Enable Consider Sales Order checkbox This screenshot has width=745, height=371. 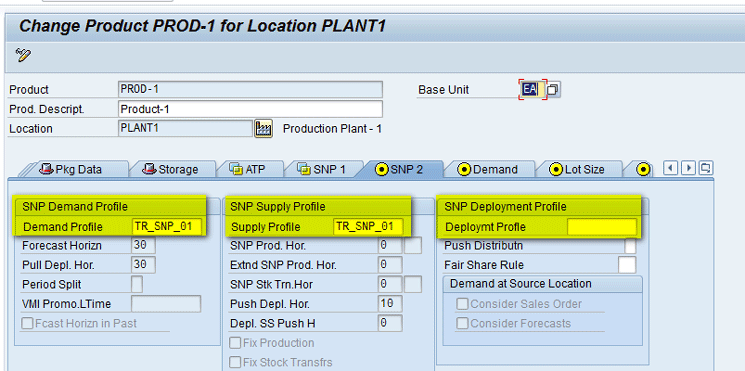[x=462, y=304]
